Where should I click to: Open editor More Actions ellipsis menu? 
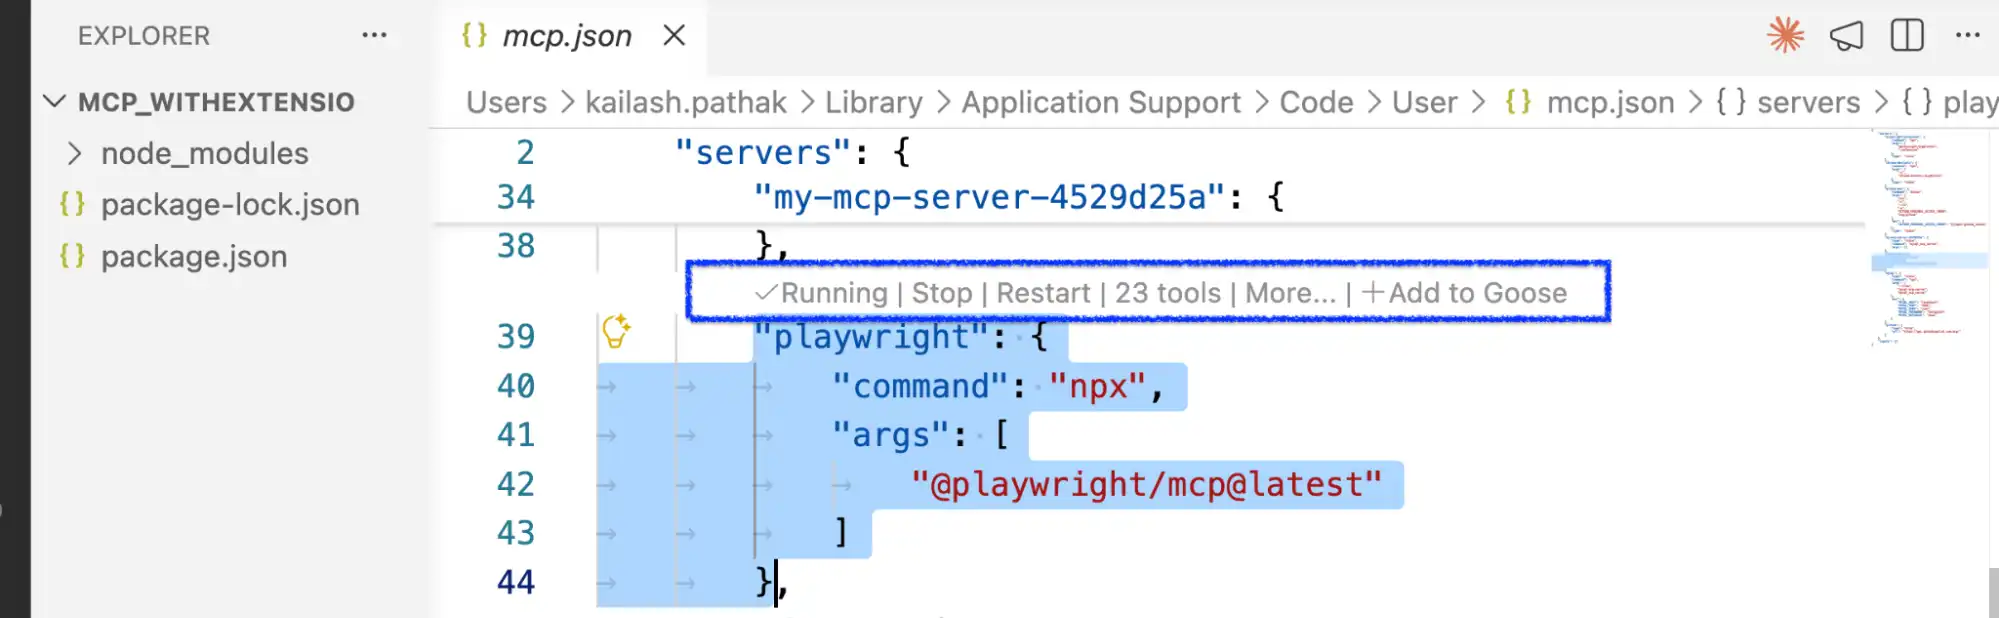point(1967,36)
